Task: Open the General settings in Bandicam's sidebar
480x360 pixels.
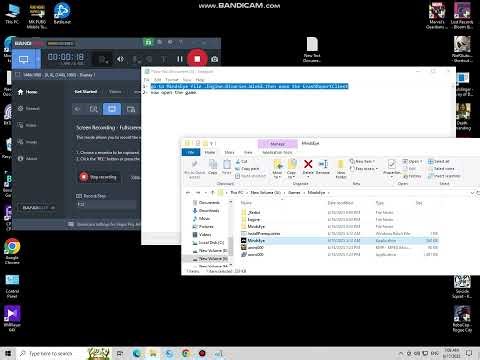Action: 28,109
